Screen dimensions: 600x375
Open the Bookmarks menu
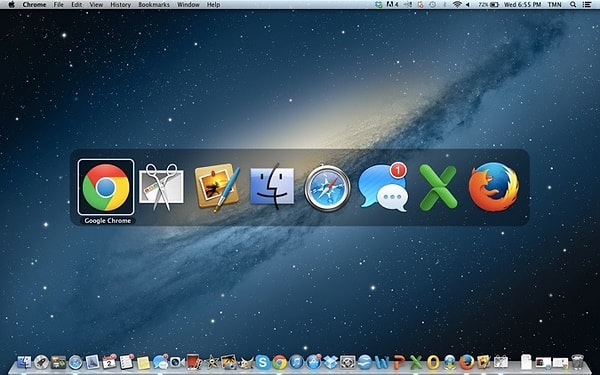153,5
